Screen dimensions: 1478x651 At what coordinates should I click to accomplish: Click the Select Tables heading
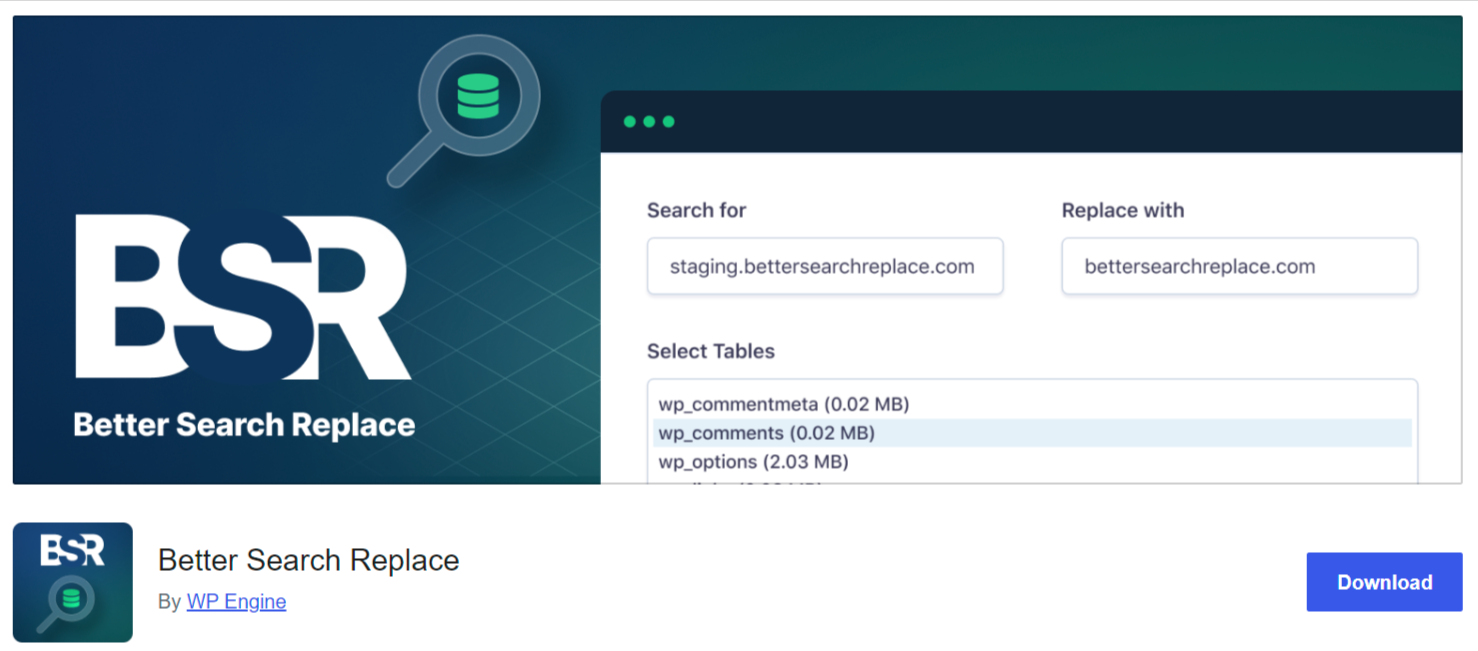point(710,352)
